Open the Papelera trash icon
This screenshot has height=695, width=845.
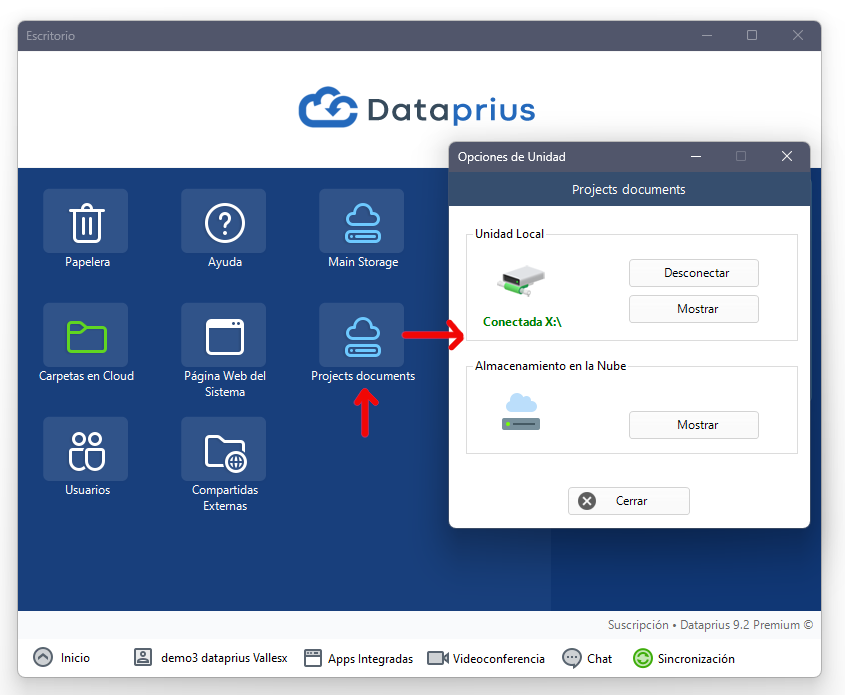coord(86,222)
